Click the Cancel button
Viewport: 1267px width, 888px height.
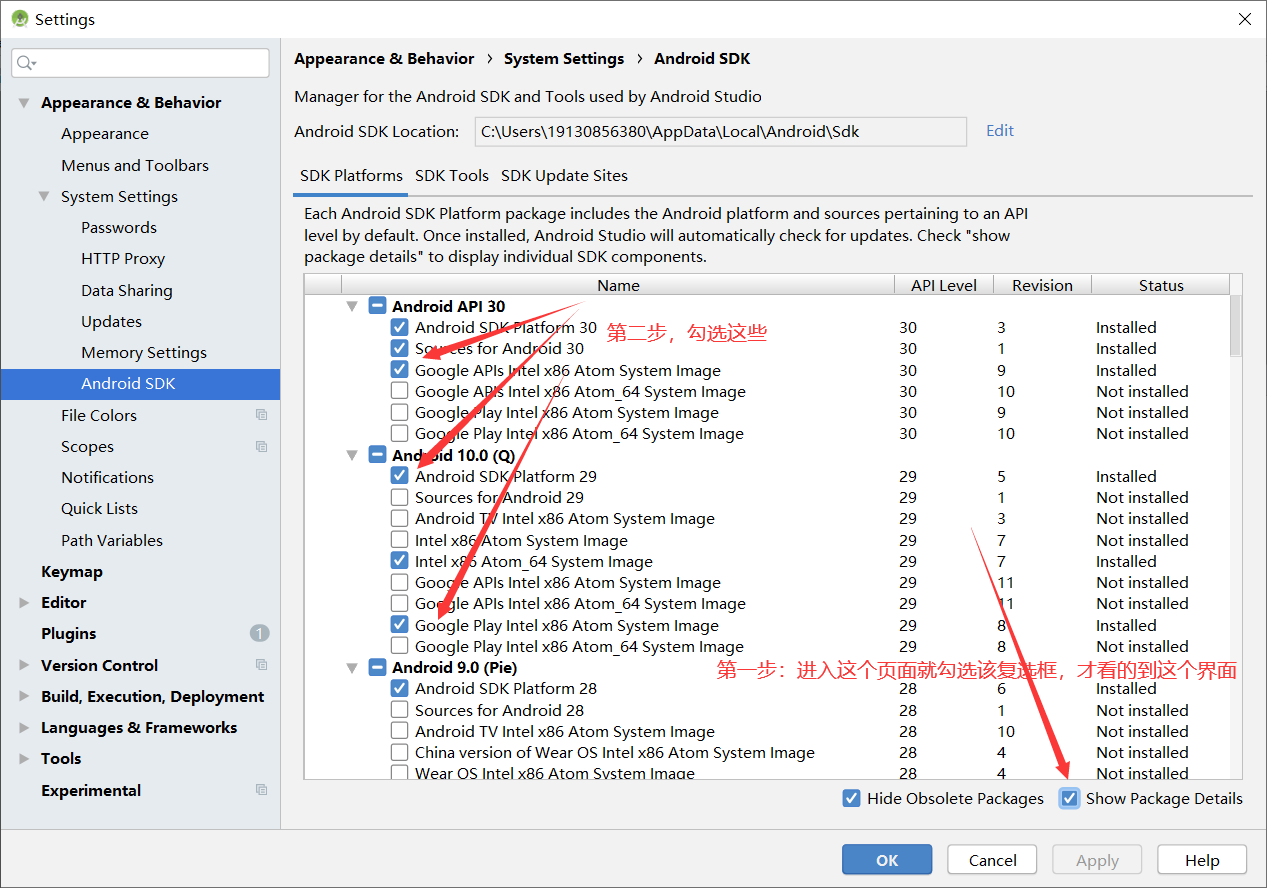[993, 860]
